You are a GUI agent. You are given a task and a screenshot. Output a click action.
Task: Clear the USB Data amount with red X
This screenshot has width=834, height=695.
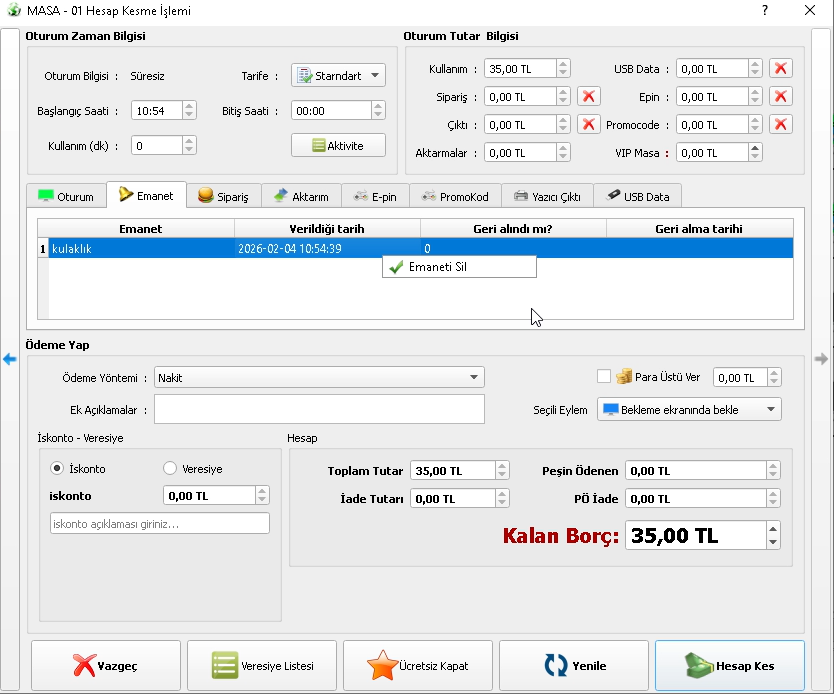click(781, 69)
